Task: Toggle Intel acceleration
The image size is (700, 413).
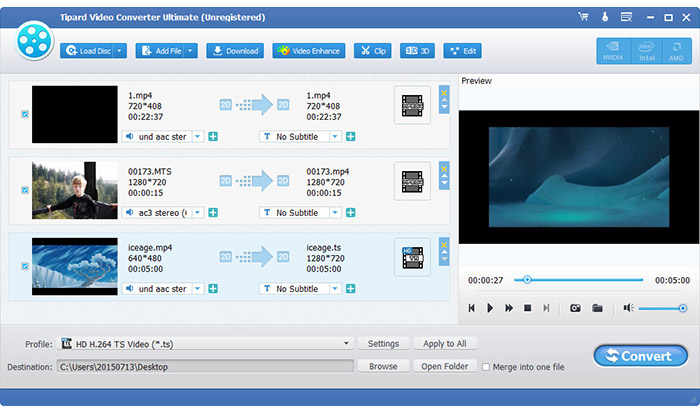Action: coord(646,51)
